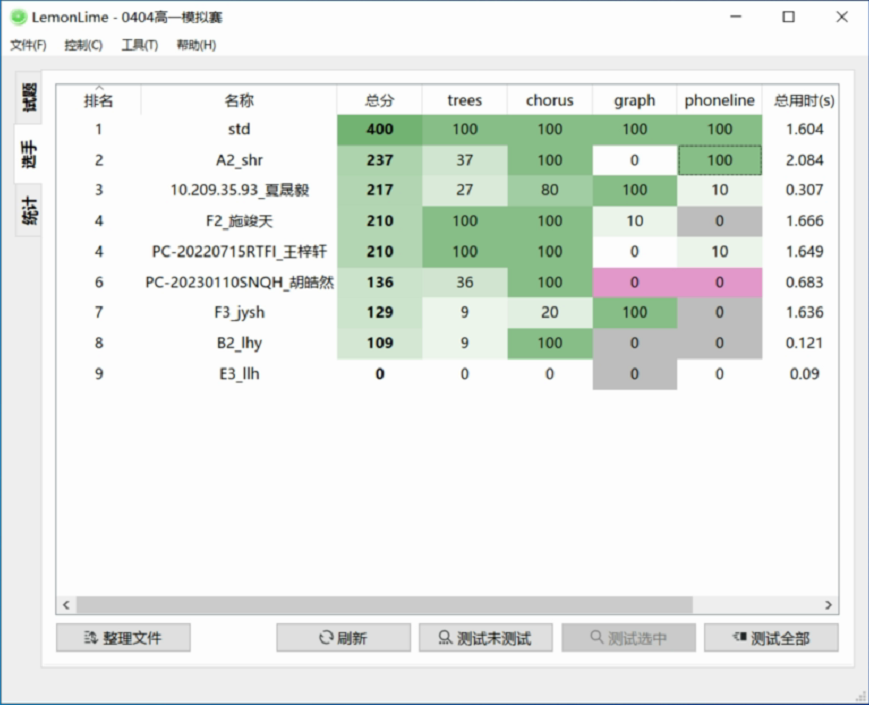
Task: Click the 测试全部 button
Action: [x=770, y=638]
